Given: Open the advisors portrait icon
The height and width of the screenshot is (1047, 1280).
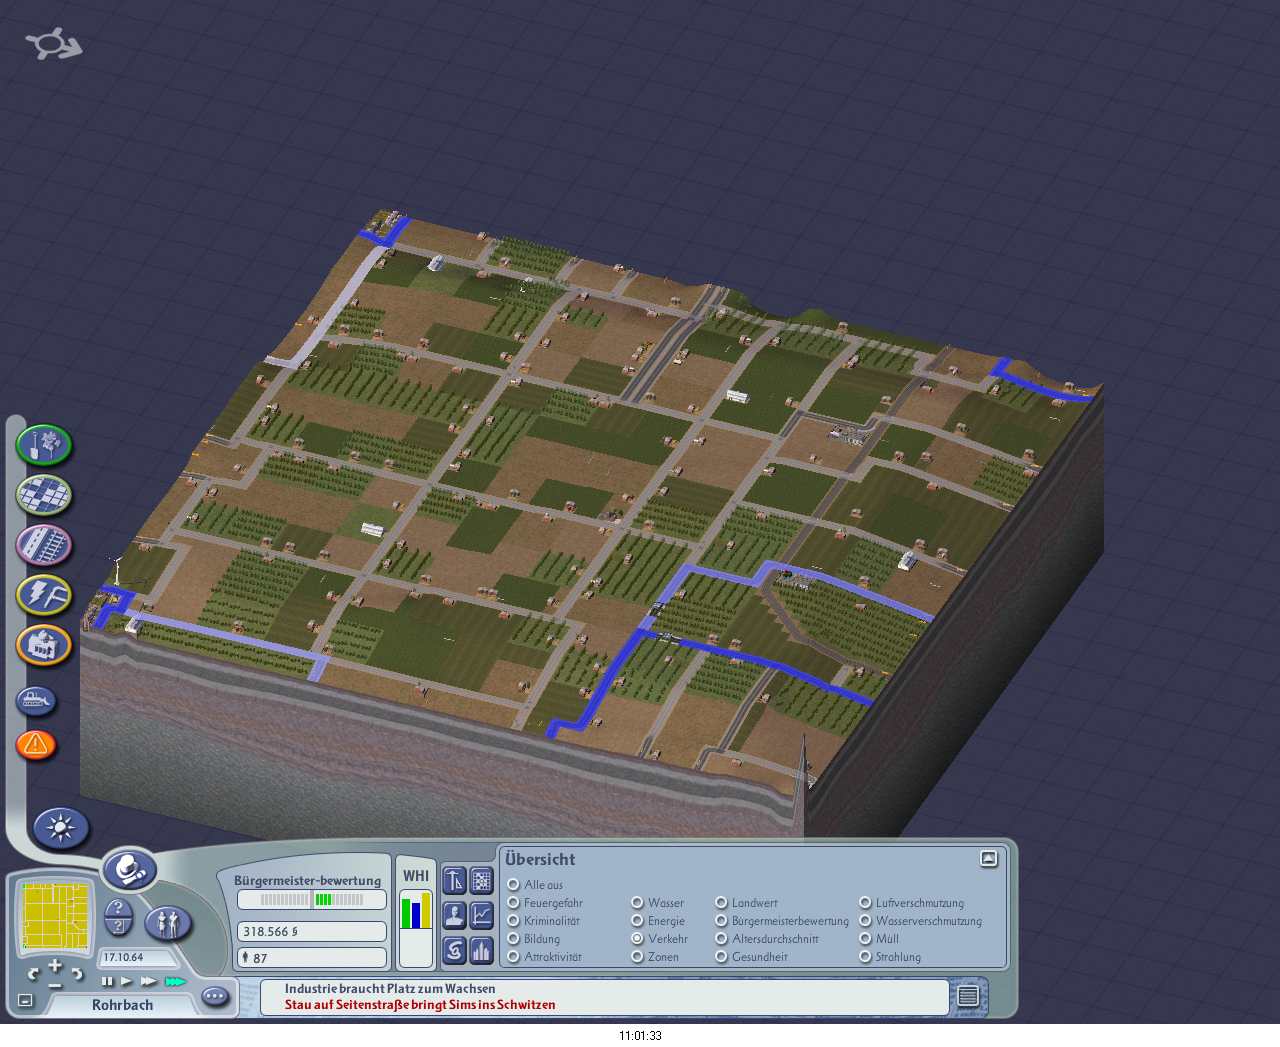Looking at the screenshot, I should point(454,915).
